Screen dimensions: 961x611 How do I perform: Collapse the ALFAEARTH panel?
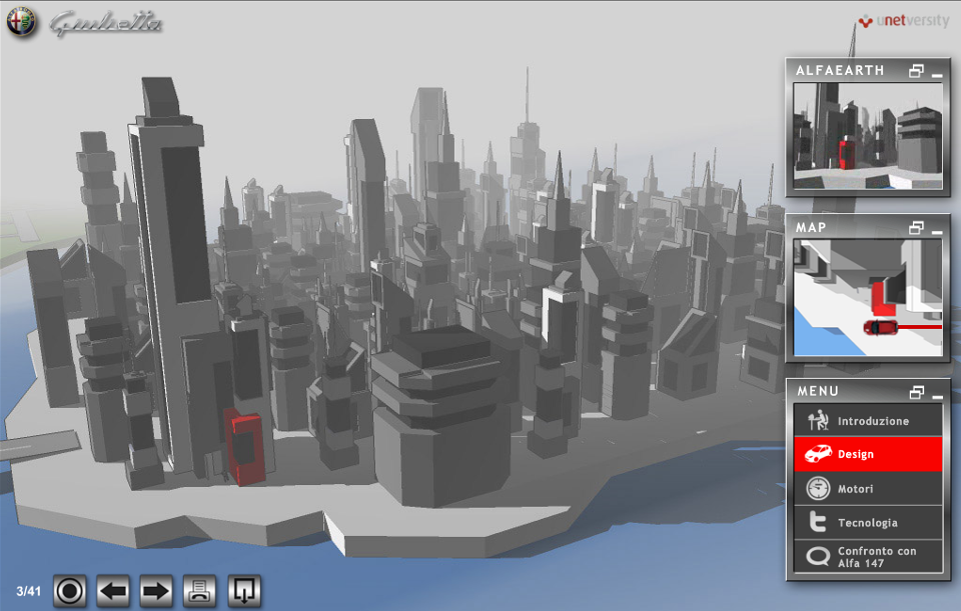(937, 72)
